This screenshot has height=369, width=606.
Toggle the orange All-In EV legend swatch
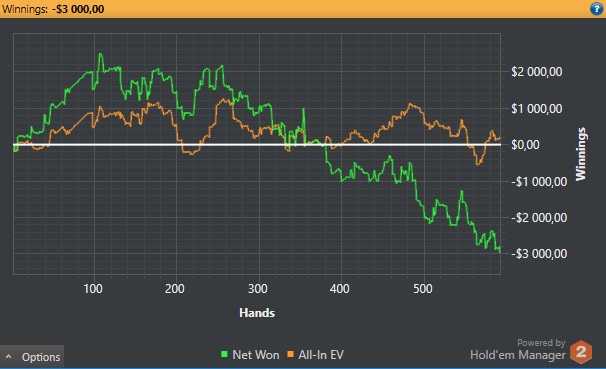tap(291, 354)
